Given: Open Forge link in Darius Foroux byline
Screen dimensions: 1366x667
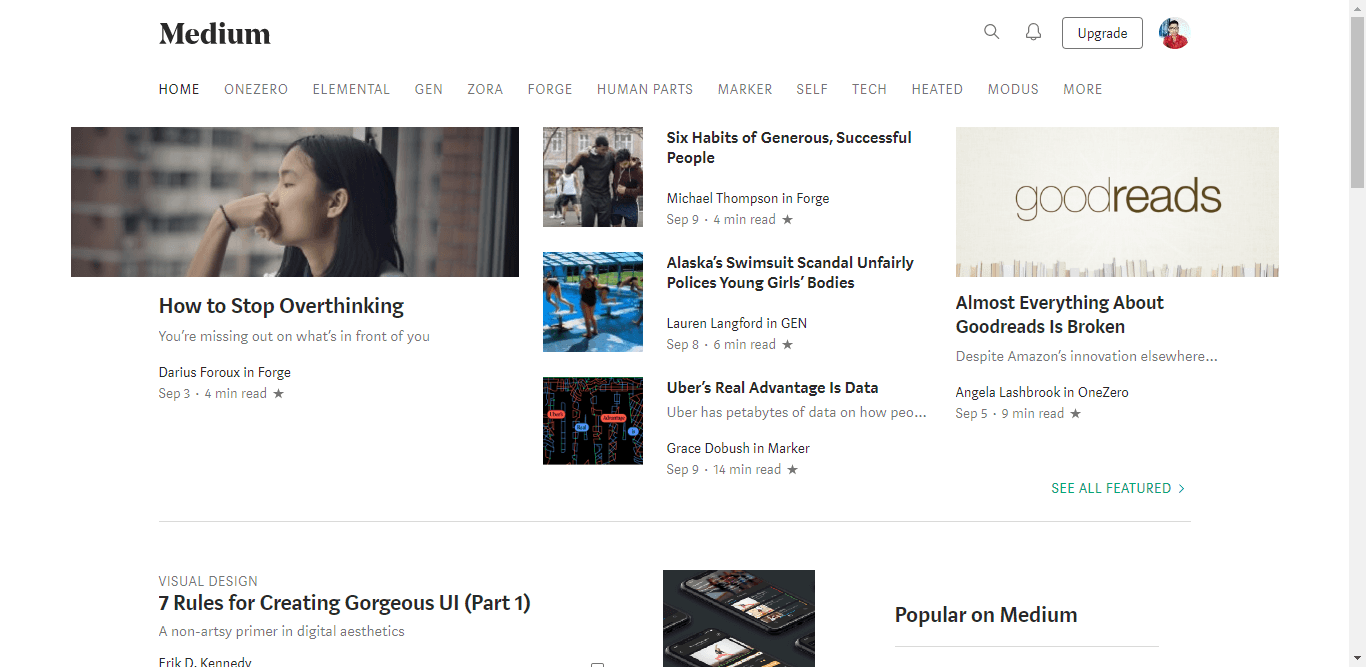Looking at the screenshot, I should click(274, 373).
